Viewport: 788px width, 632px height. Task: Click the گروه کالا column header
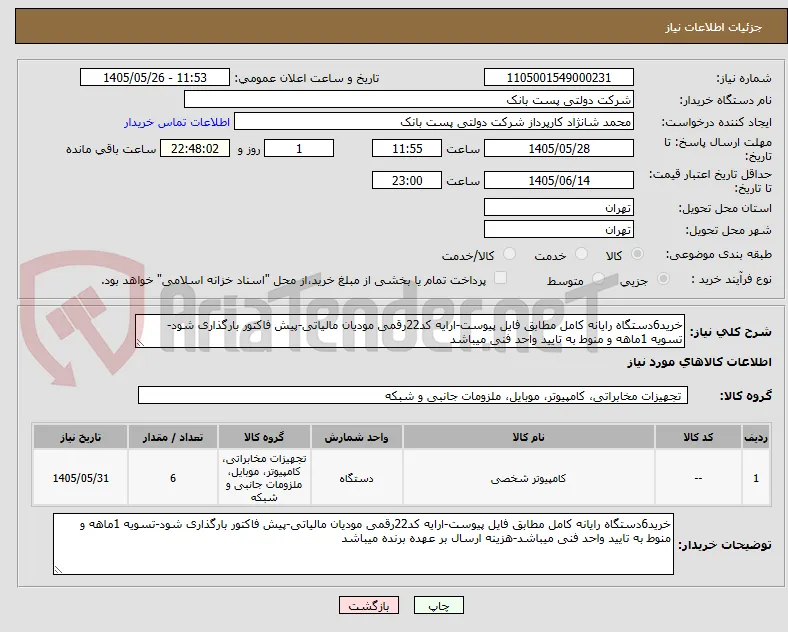(x=264, y=437)
